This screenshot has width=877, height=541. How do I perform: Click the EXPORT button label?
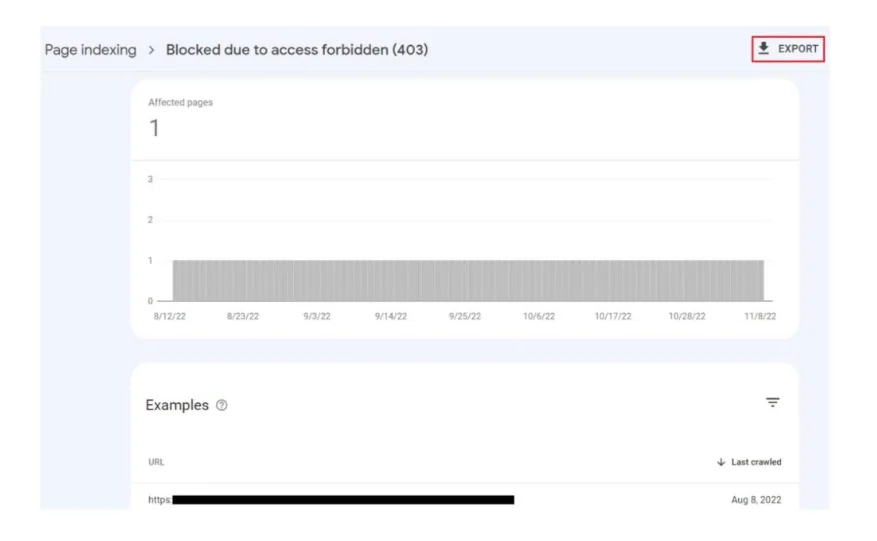[x=798, y=49]
